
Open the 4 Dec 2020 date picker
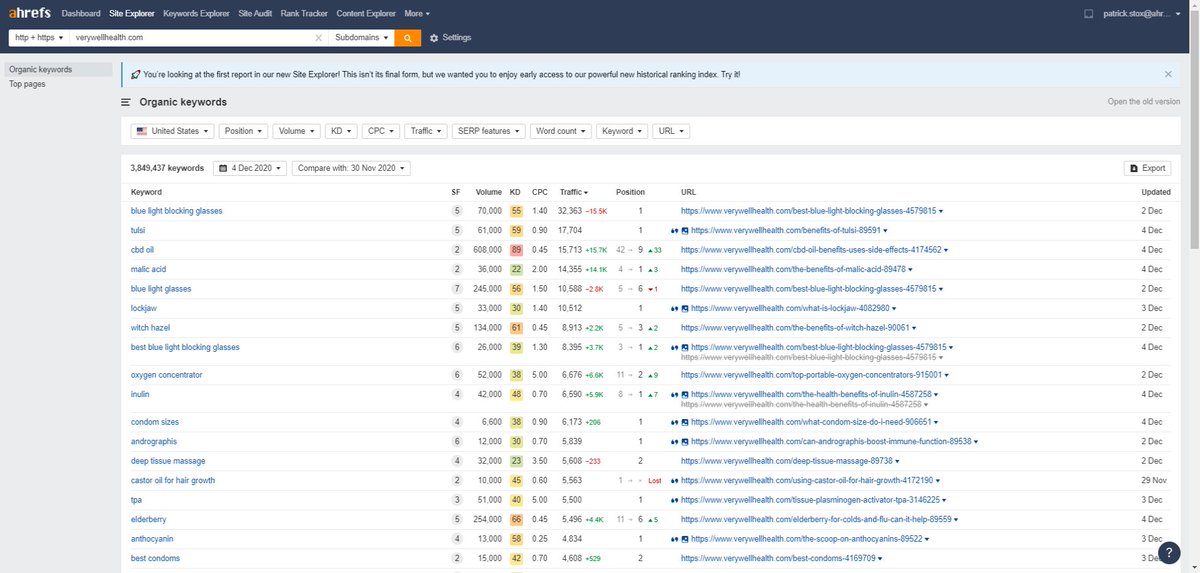coord(250,168)
